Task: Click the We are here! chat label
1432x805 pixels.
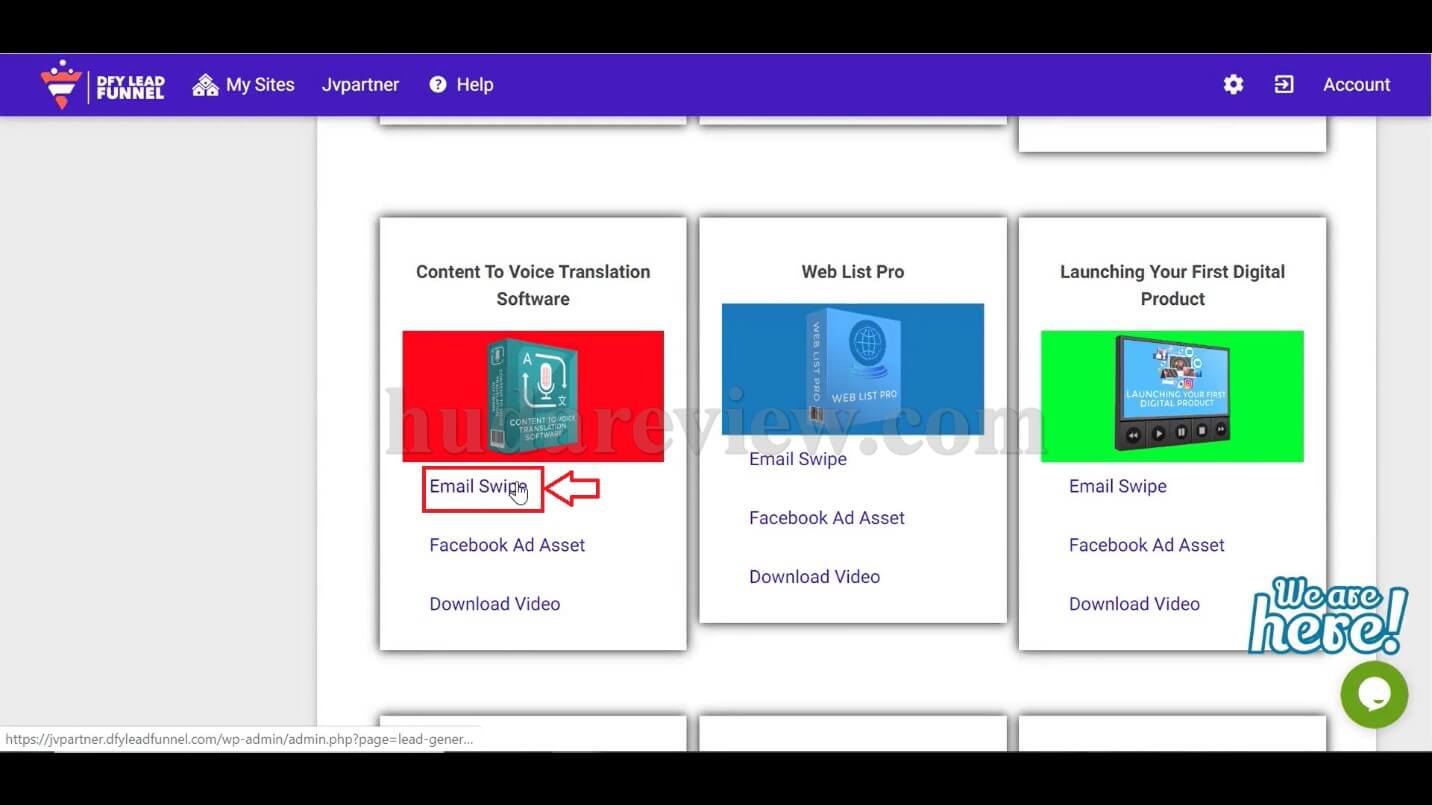Action: [1329, 617]
